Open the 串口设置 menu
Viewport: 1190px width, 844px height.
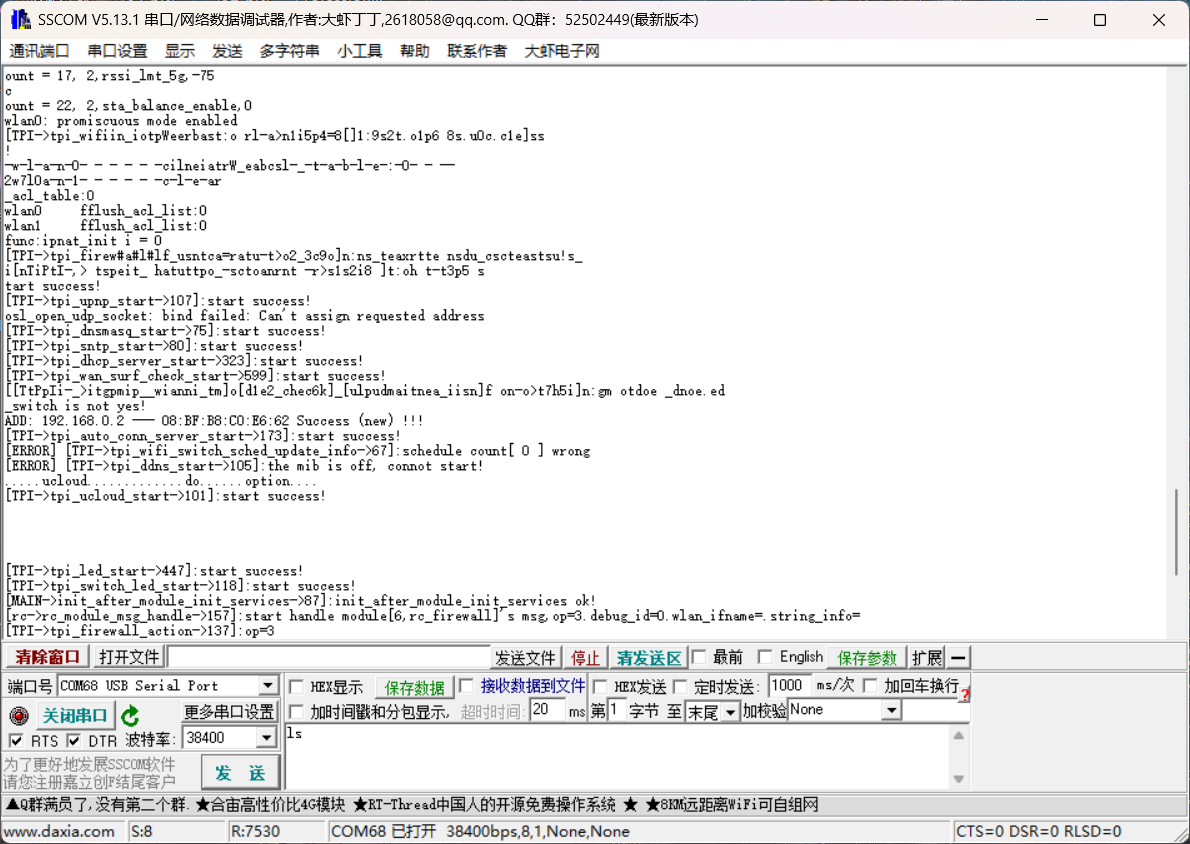point(117,51)
